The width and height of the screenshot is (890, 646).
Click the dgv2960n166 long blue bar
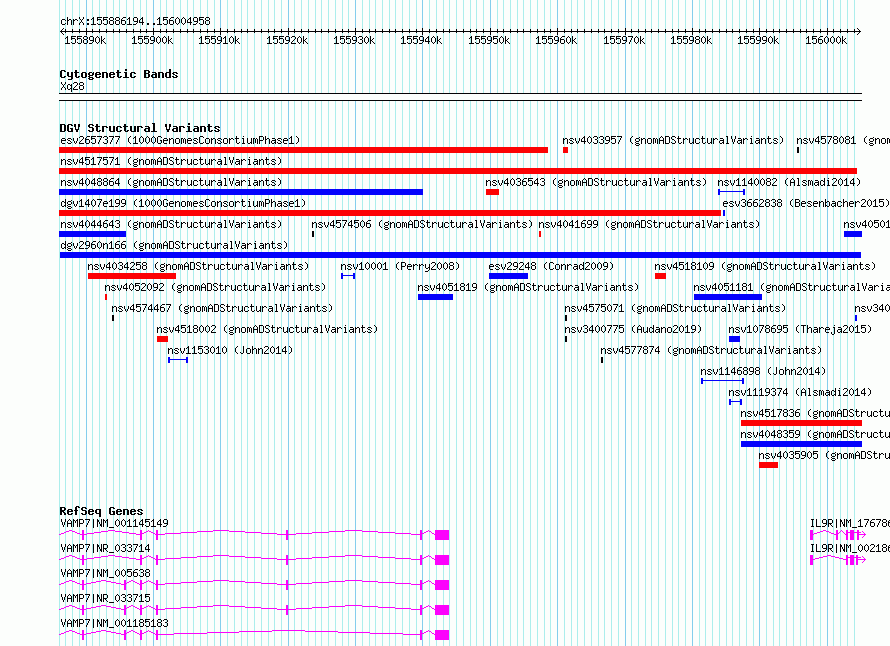(460, 255)
